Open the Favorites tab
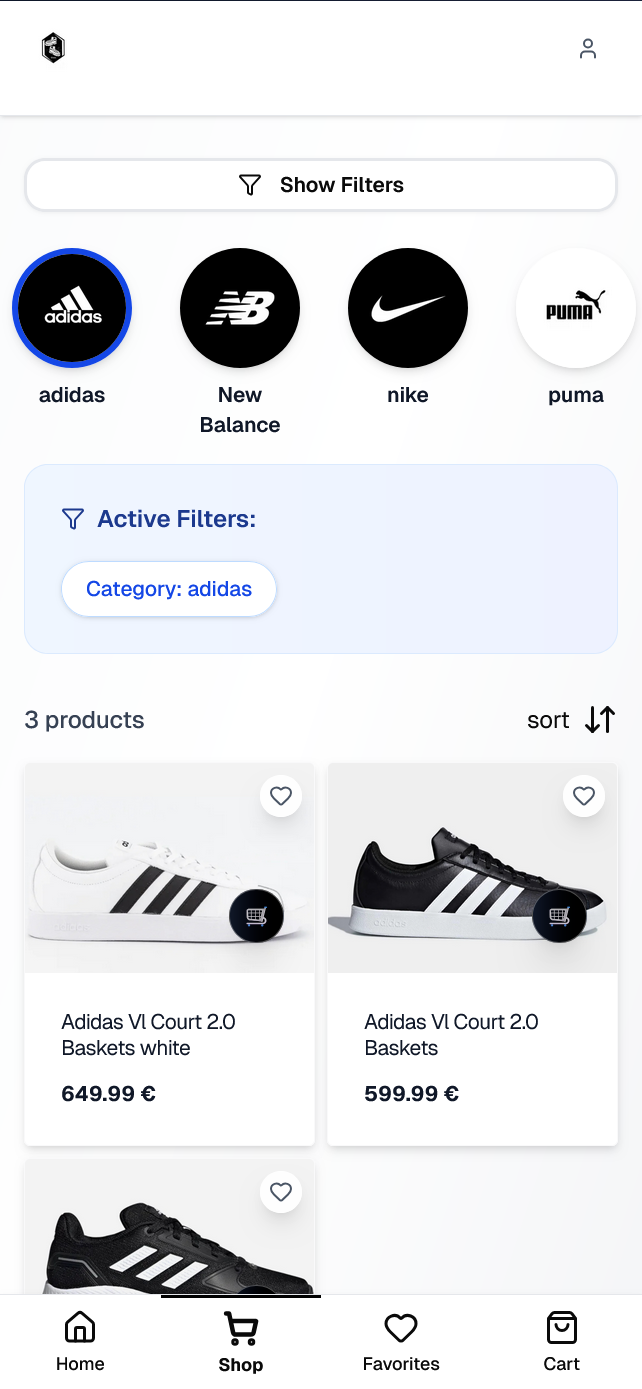 coord(401,1343)
